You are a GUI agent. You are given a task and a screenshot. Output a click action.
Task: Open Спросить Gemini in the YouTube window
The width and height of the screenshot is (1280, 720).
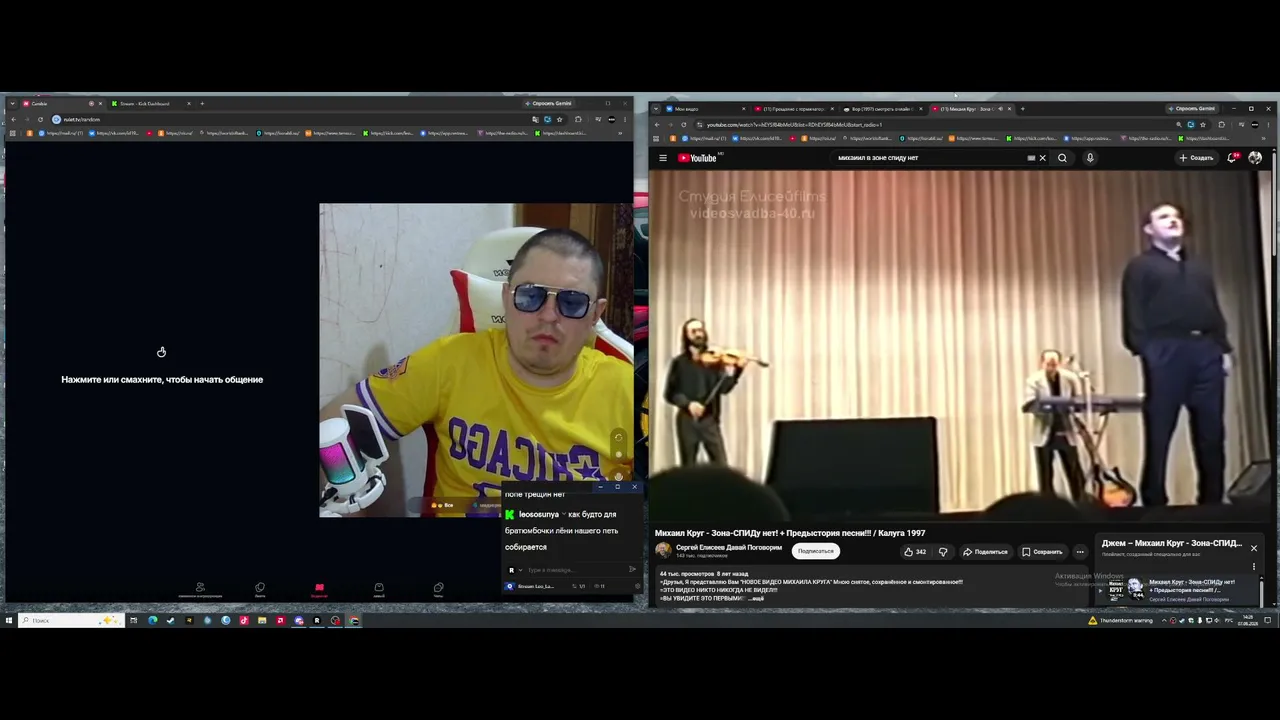[x=1192, y=108]
